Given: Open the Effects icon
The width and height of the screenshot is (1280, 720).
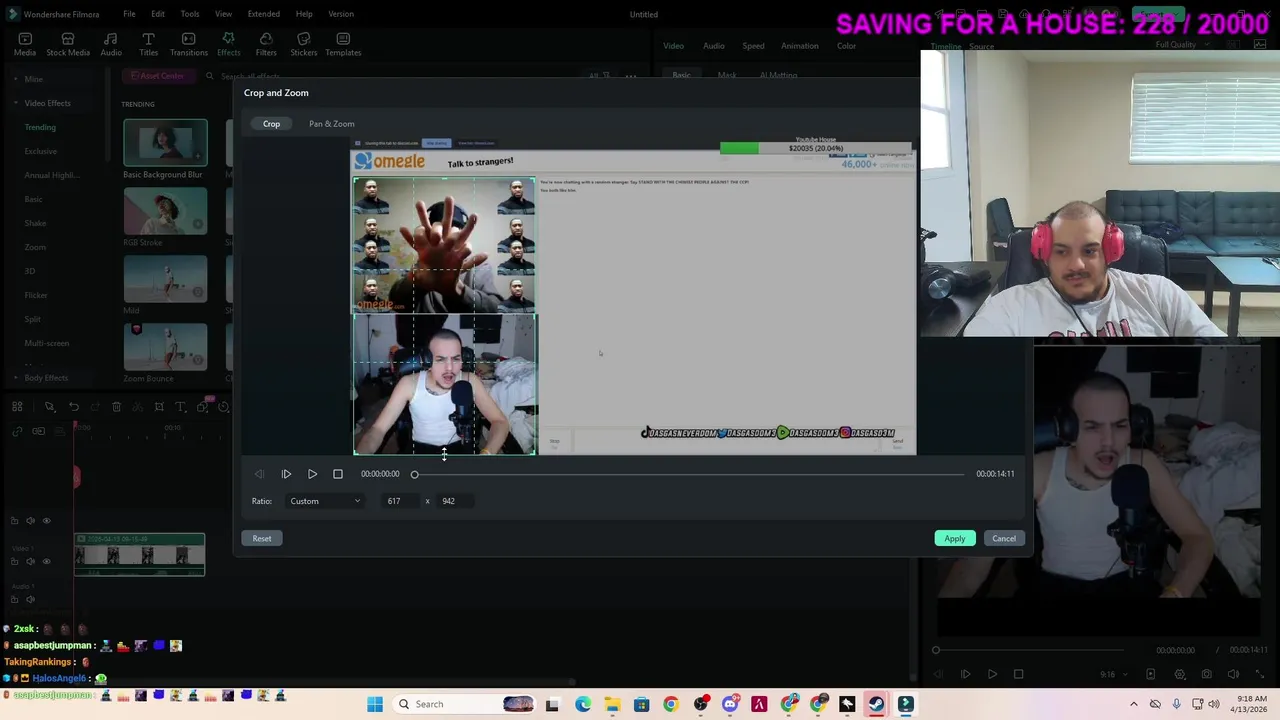Looking at the screenshot, I should pyautogui.click(x=228, y=45).
